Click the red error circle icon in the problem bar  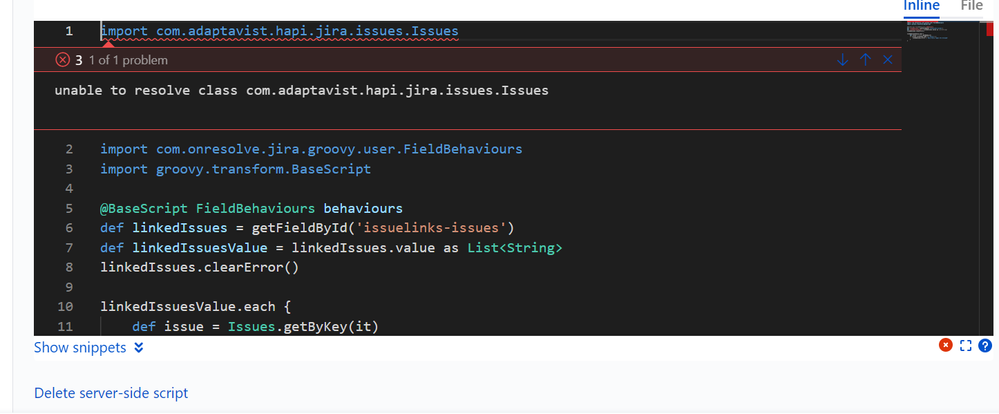(x=62, y=60)
